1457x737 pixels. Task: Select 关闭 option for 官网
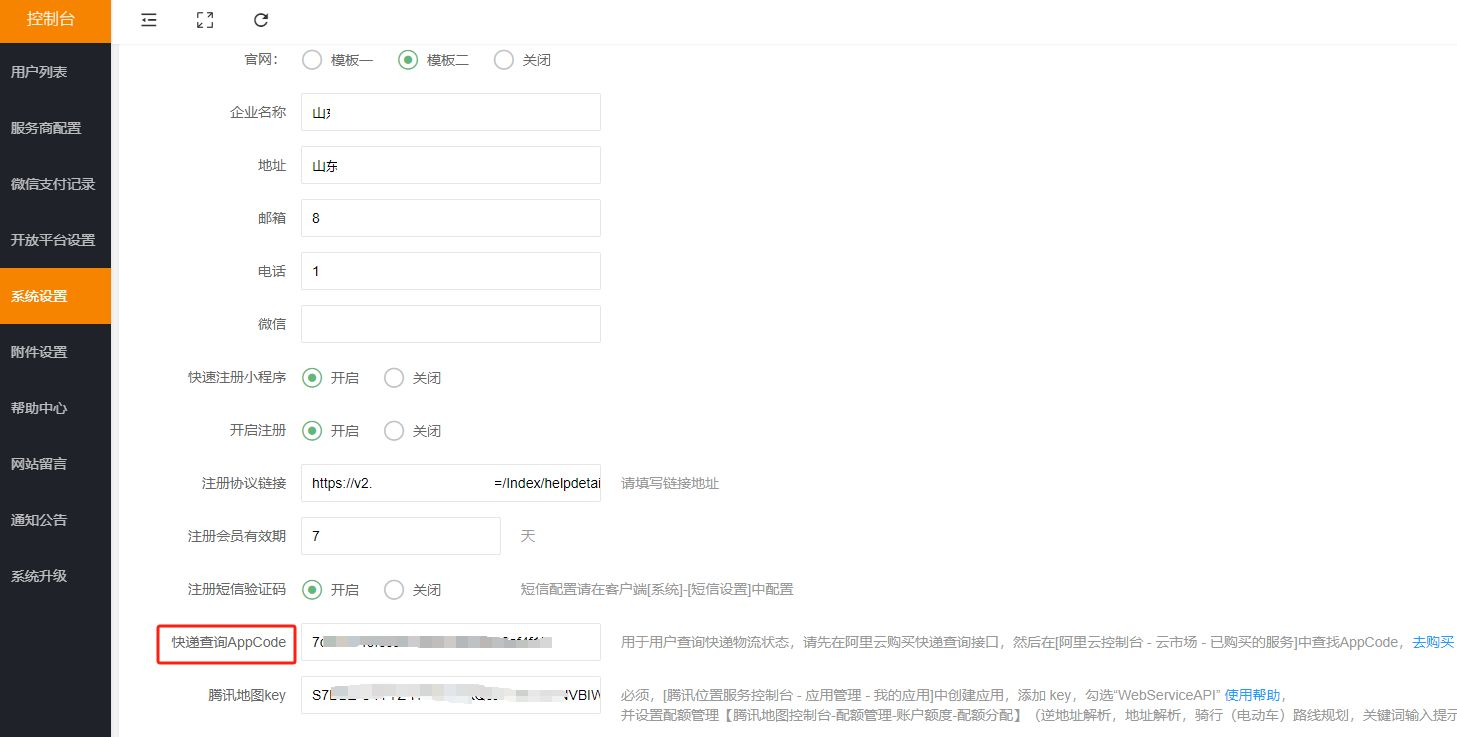point(504,60)
